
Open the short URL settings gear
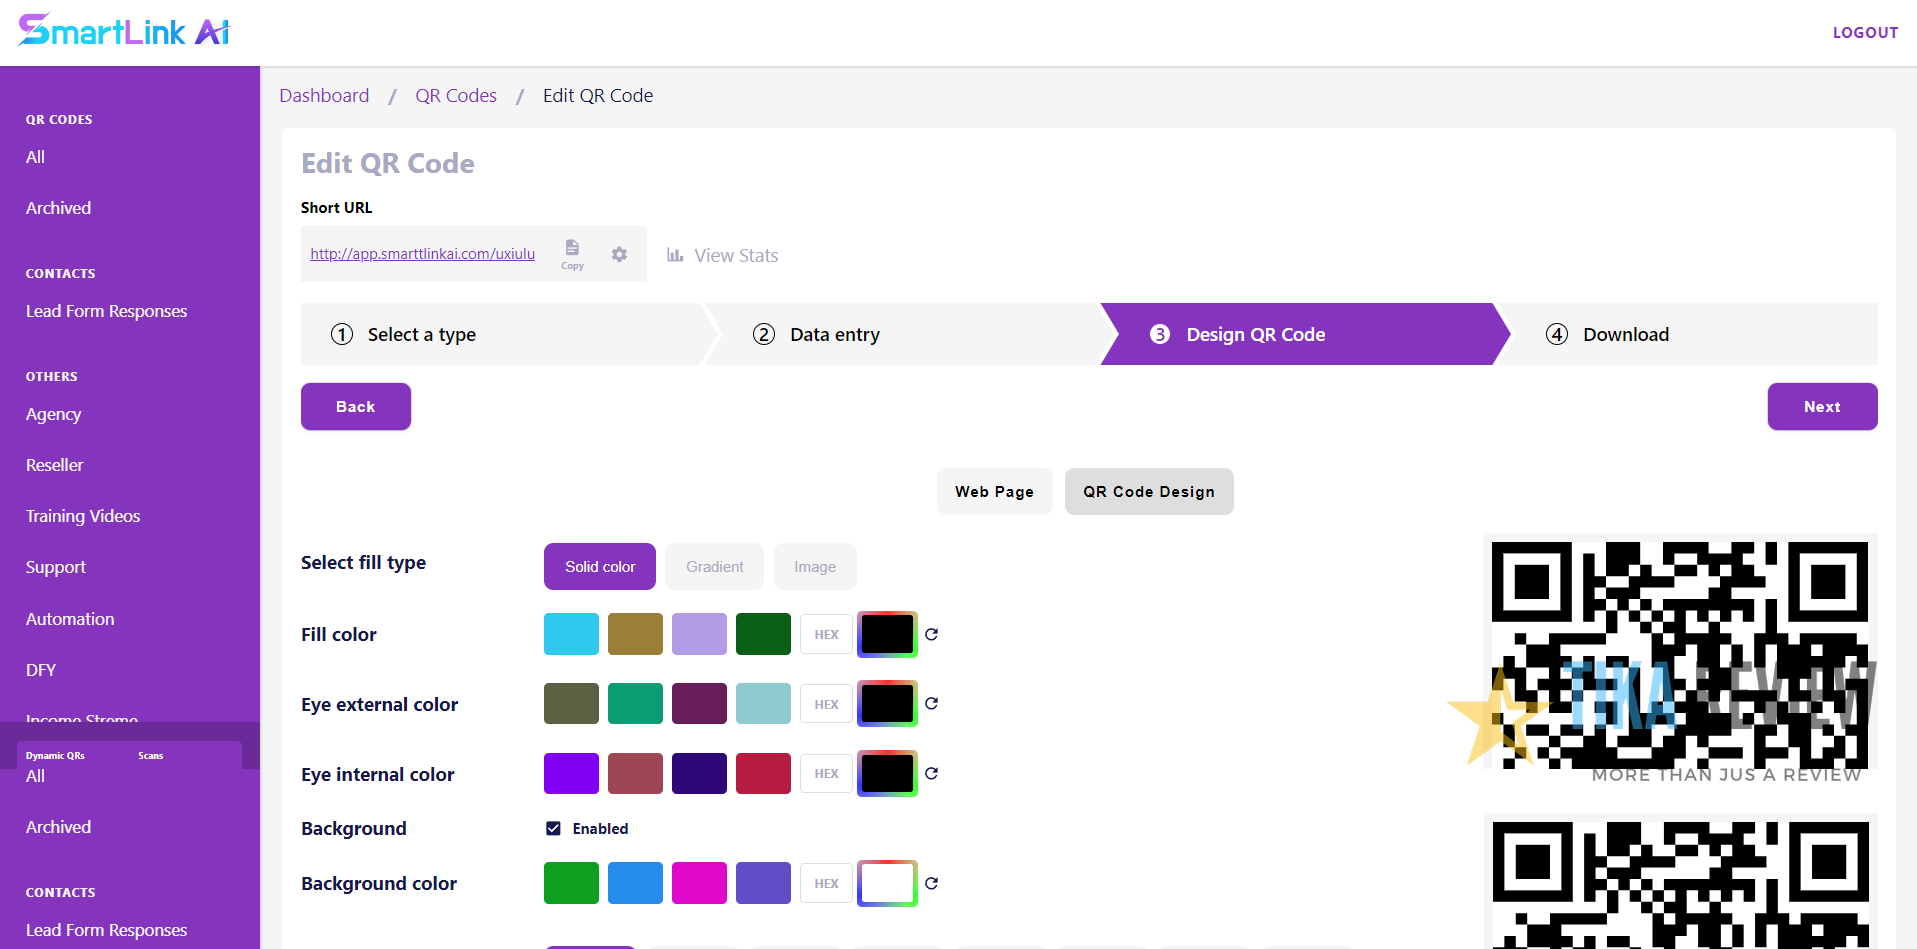(x=619, y=254)
